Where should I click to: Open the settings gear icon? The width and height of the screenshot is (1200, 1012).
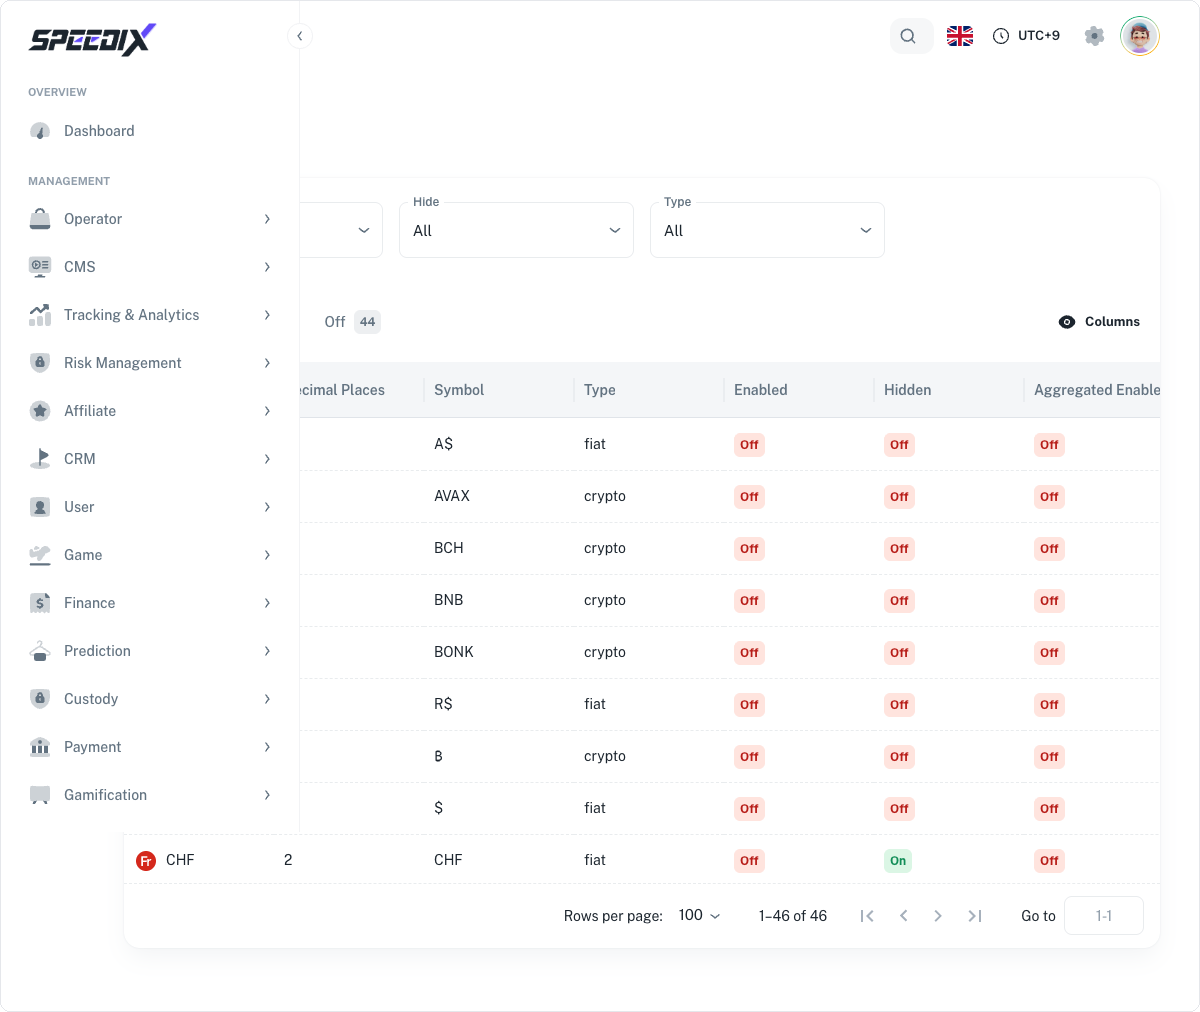coord(1095,36)
